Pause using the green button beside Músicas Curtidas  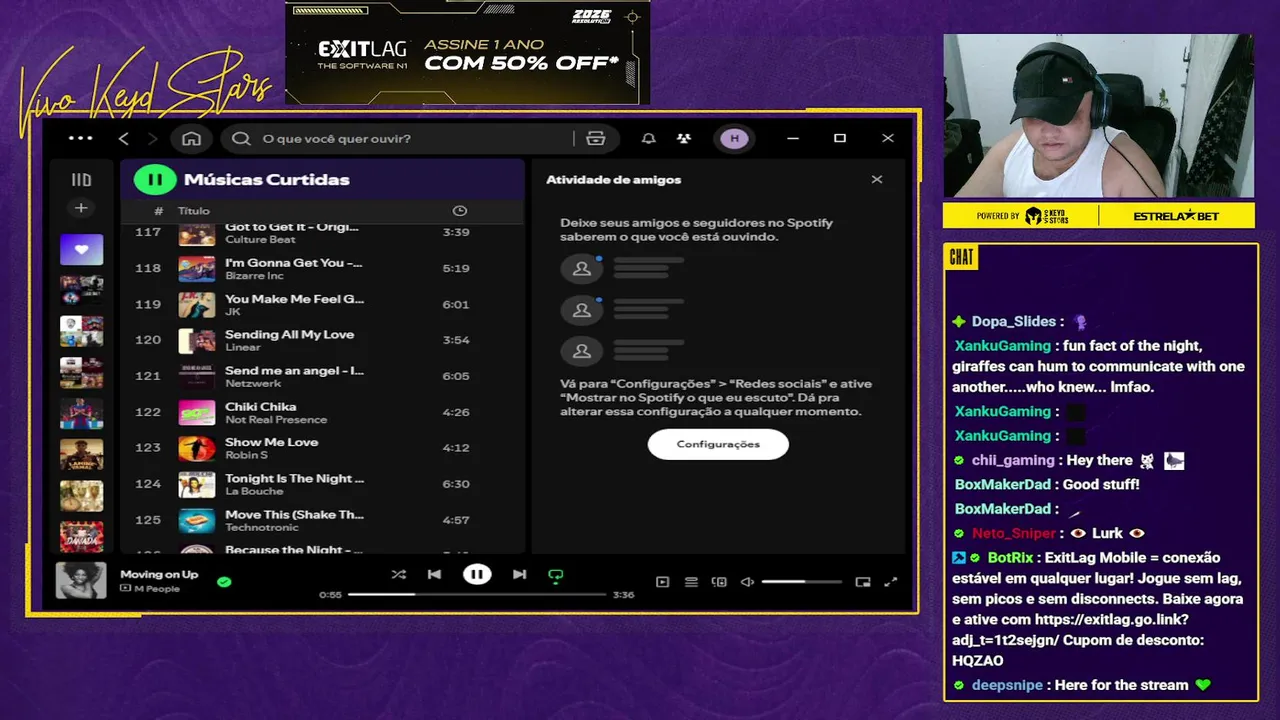coord(155,180)
